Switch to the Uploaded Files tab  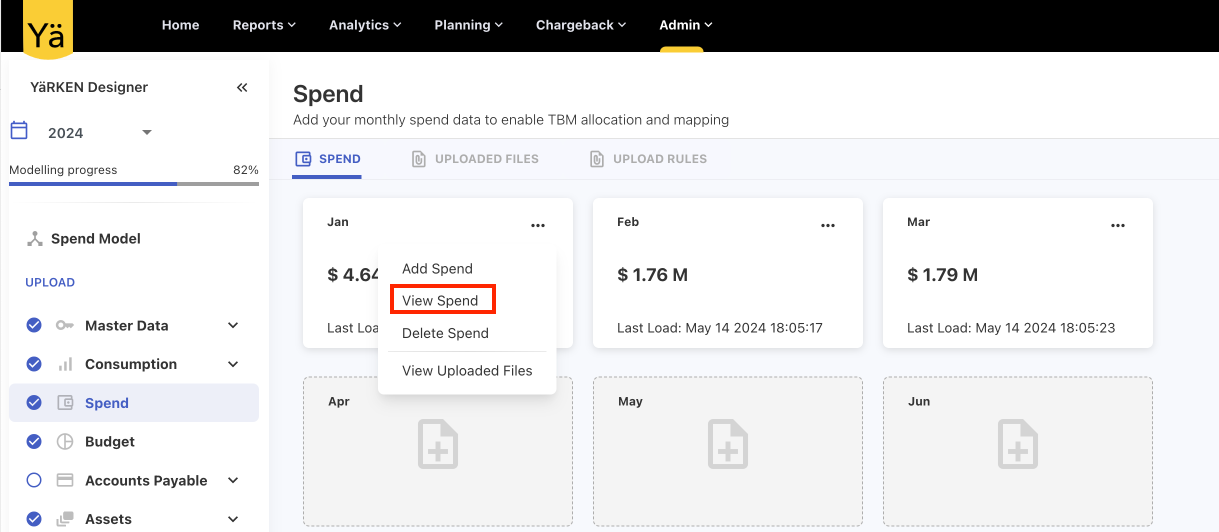476,159
